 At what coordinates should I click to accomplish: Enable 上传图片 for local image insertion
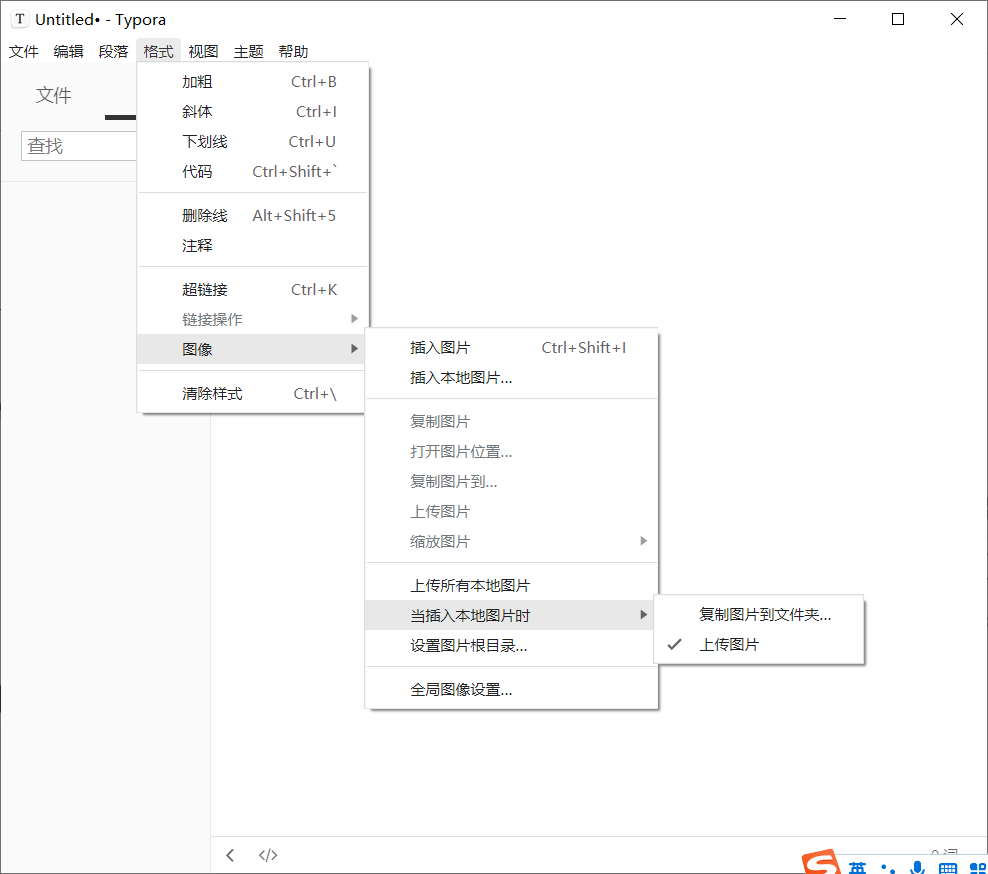727,644
